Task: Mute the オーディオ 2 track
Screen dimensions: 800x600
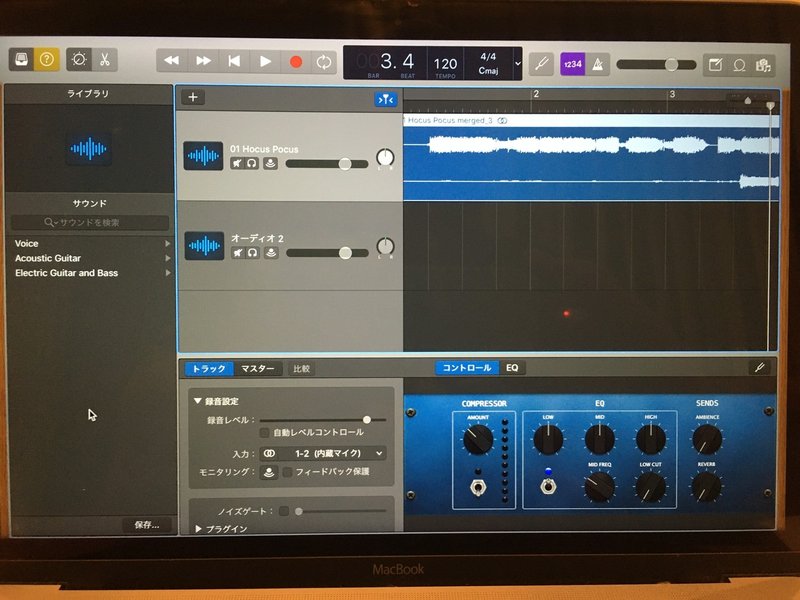Action: pos(238,253)
